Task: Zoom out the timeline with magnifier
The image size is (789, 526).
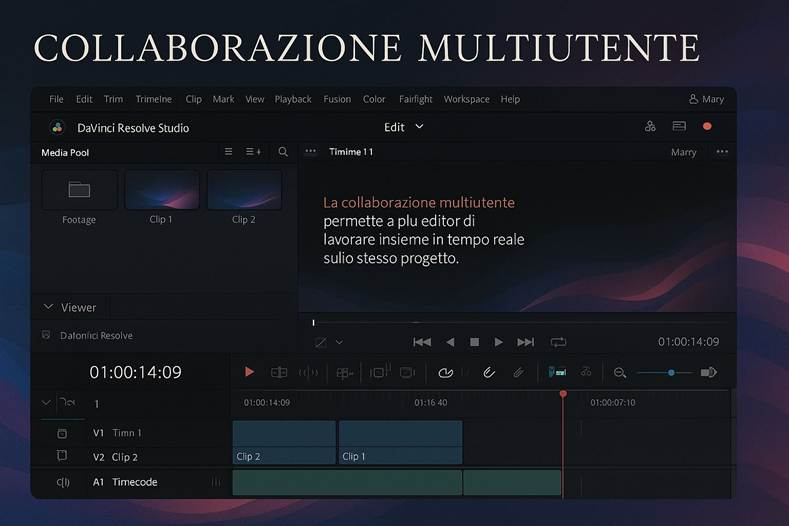Action: 620,372
